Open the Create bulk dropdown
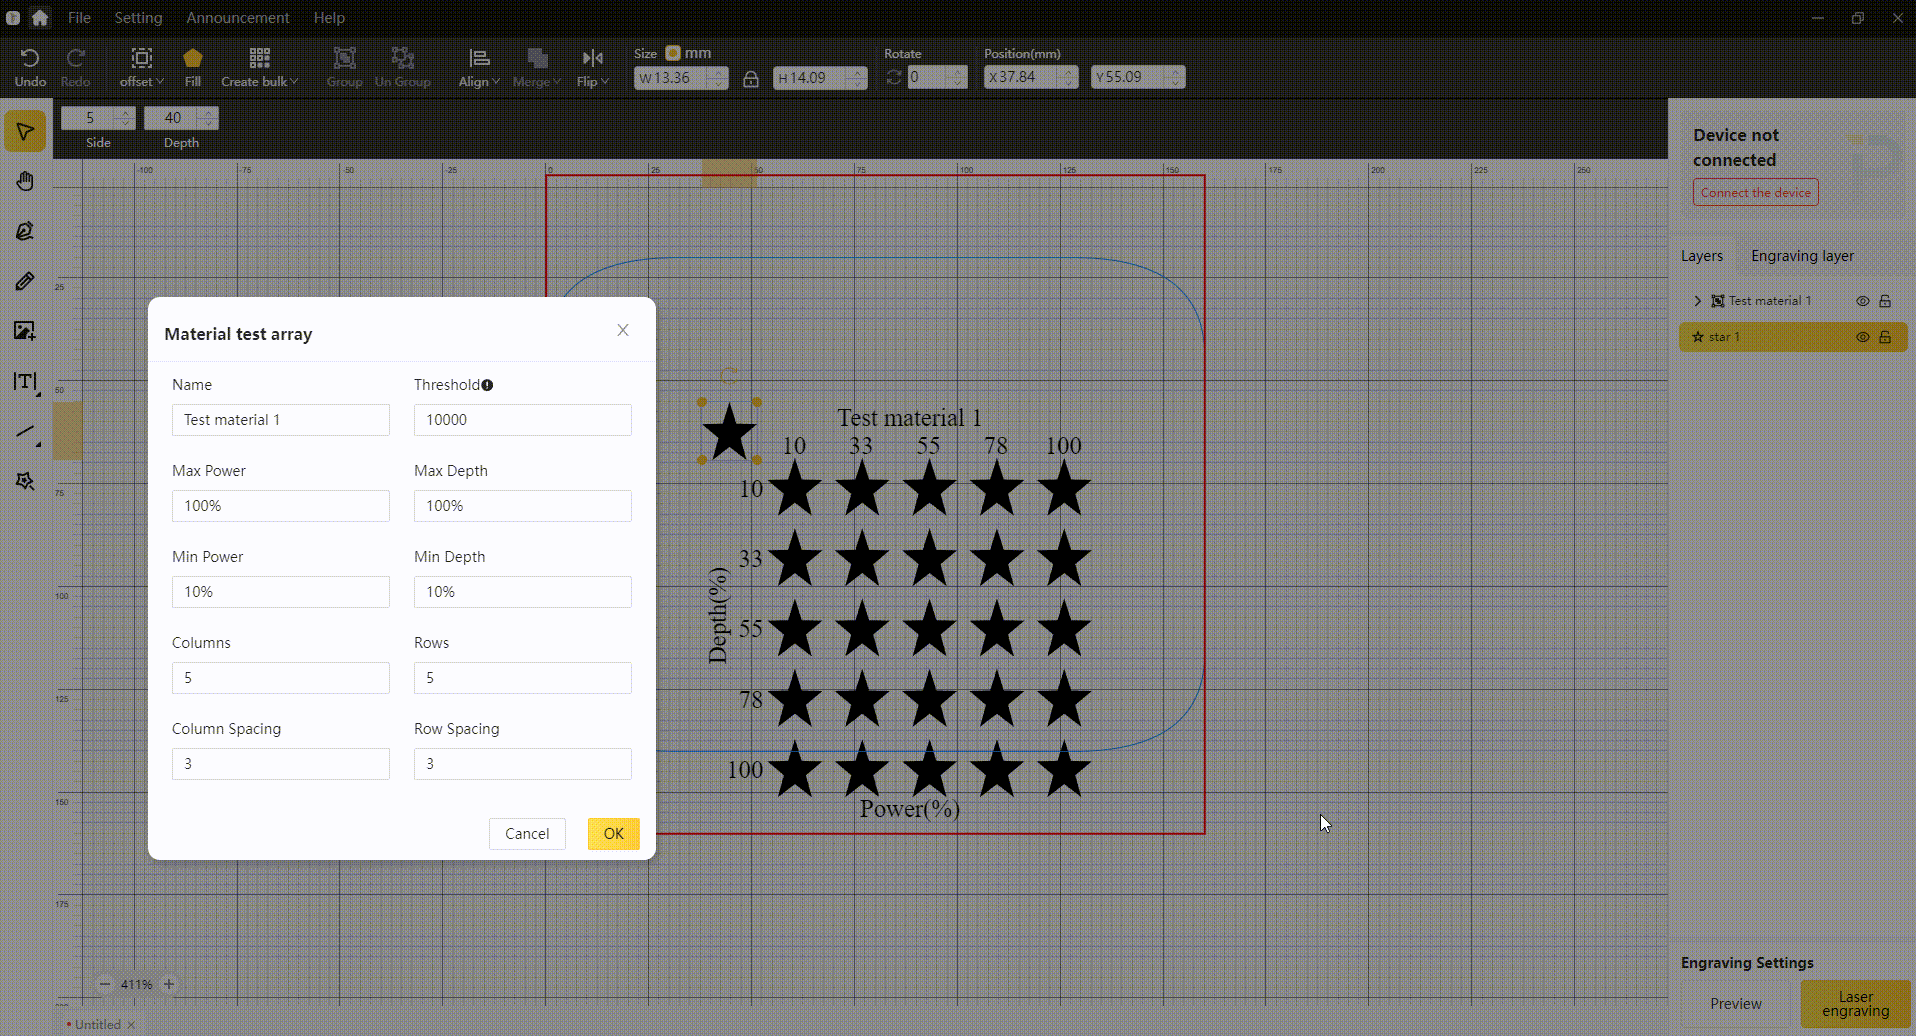Screen dimensions: 1916x1036 pos(259,66)
